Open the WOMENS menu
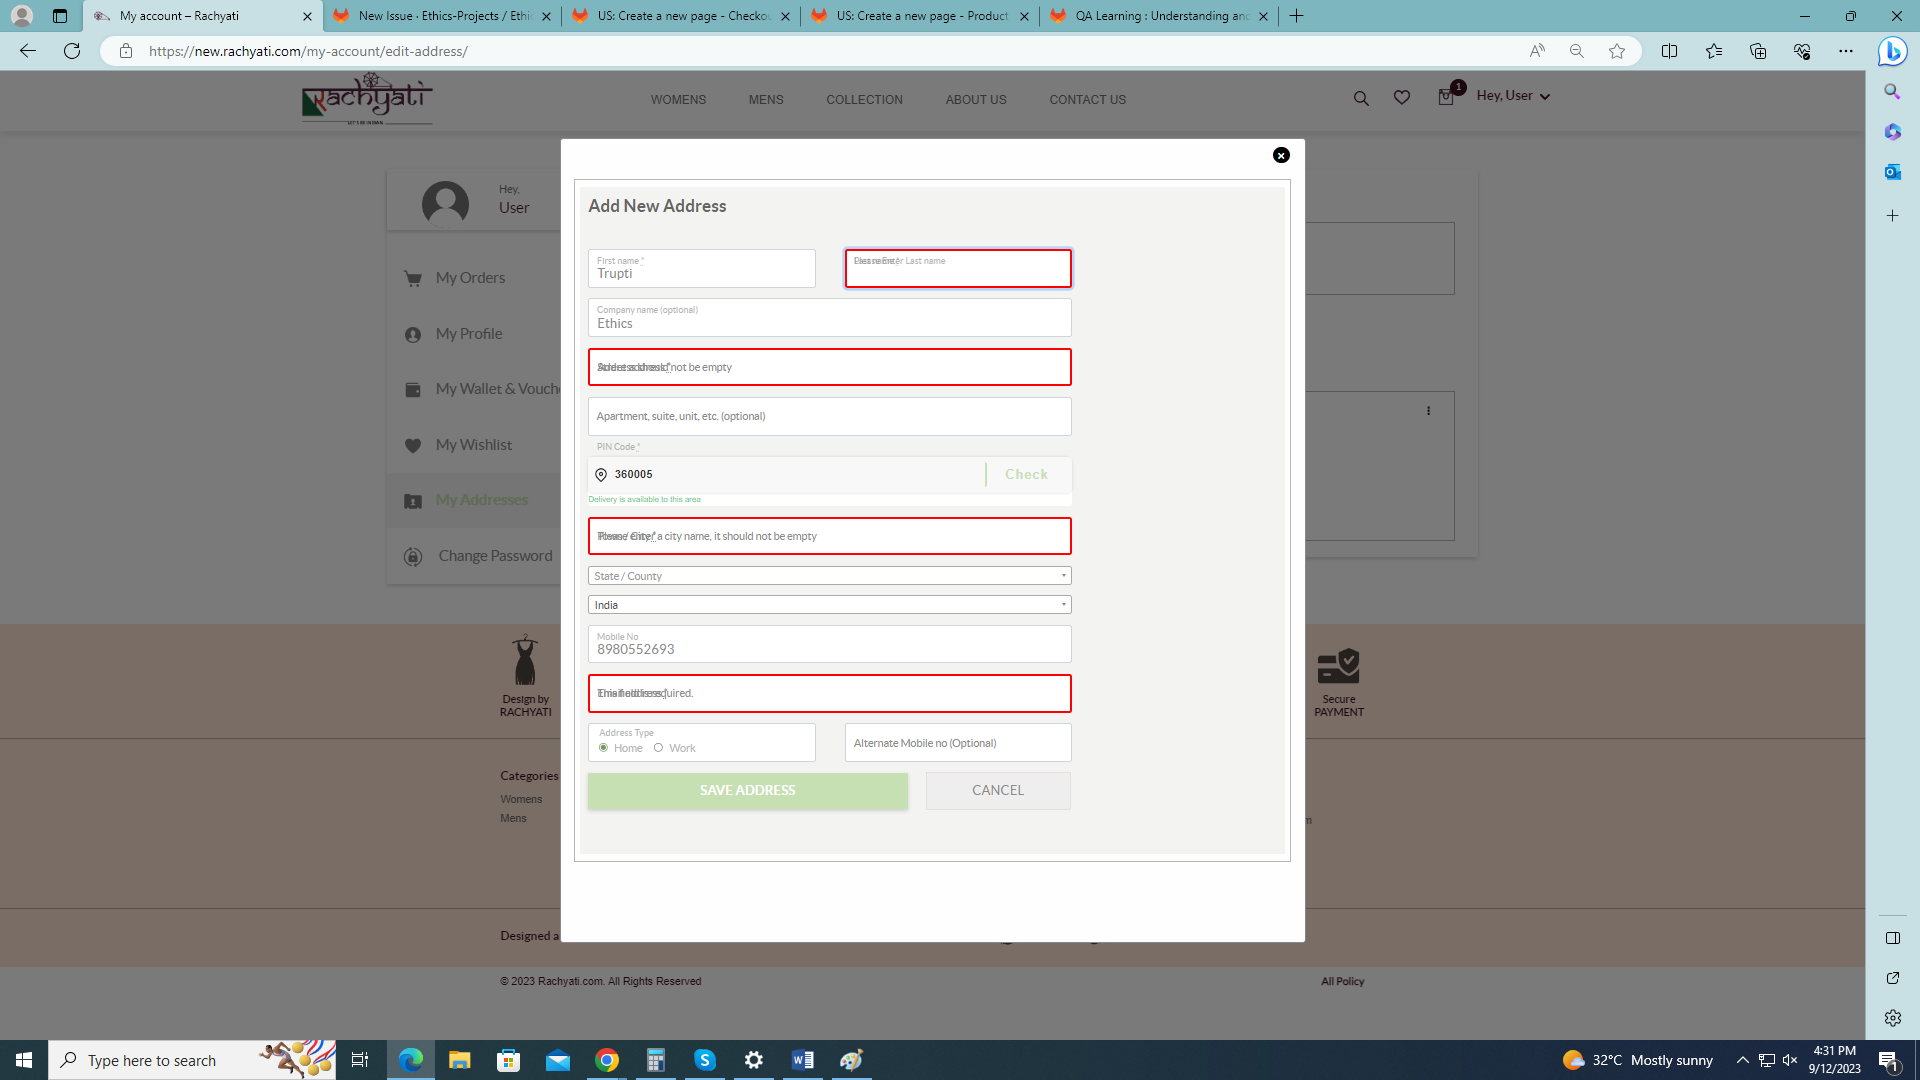This screenshot has height=1080, width=1920. tap(678, 100)
